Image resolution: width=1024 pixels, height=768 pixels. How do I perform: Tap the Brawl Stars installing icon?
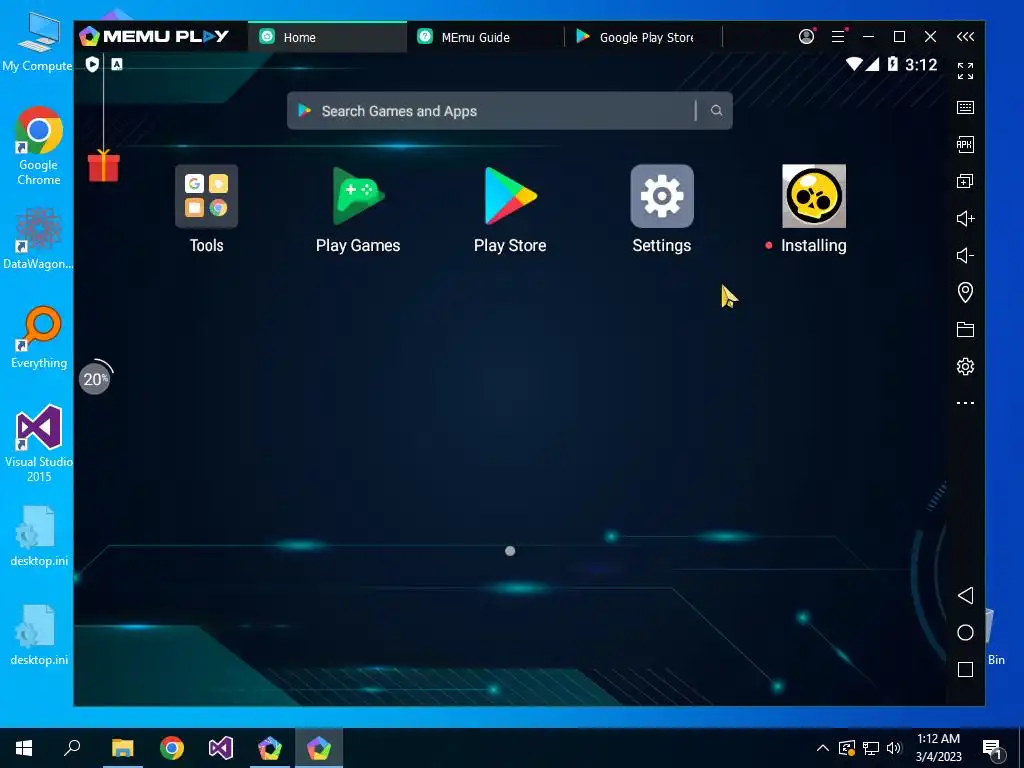(814, 196)
